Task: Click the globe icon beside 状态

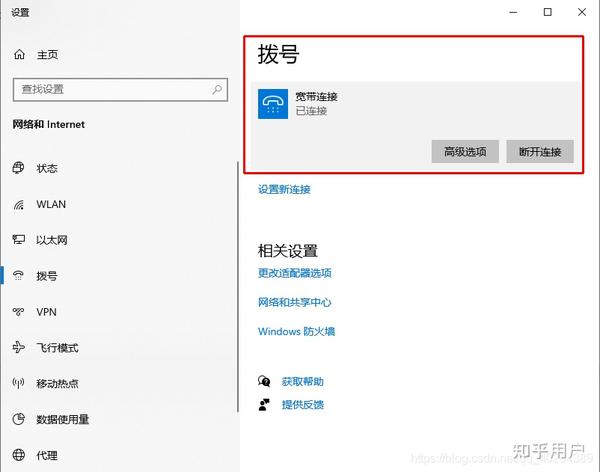Action: (18, 168)
